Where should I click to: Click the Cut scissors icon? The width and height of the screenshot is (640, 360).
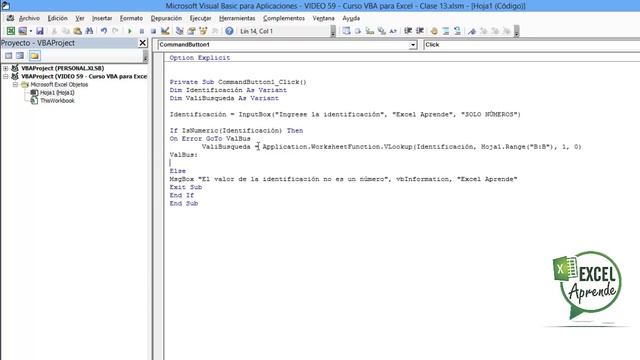click(x=54, y=31)
